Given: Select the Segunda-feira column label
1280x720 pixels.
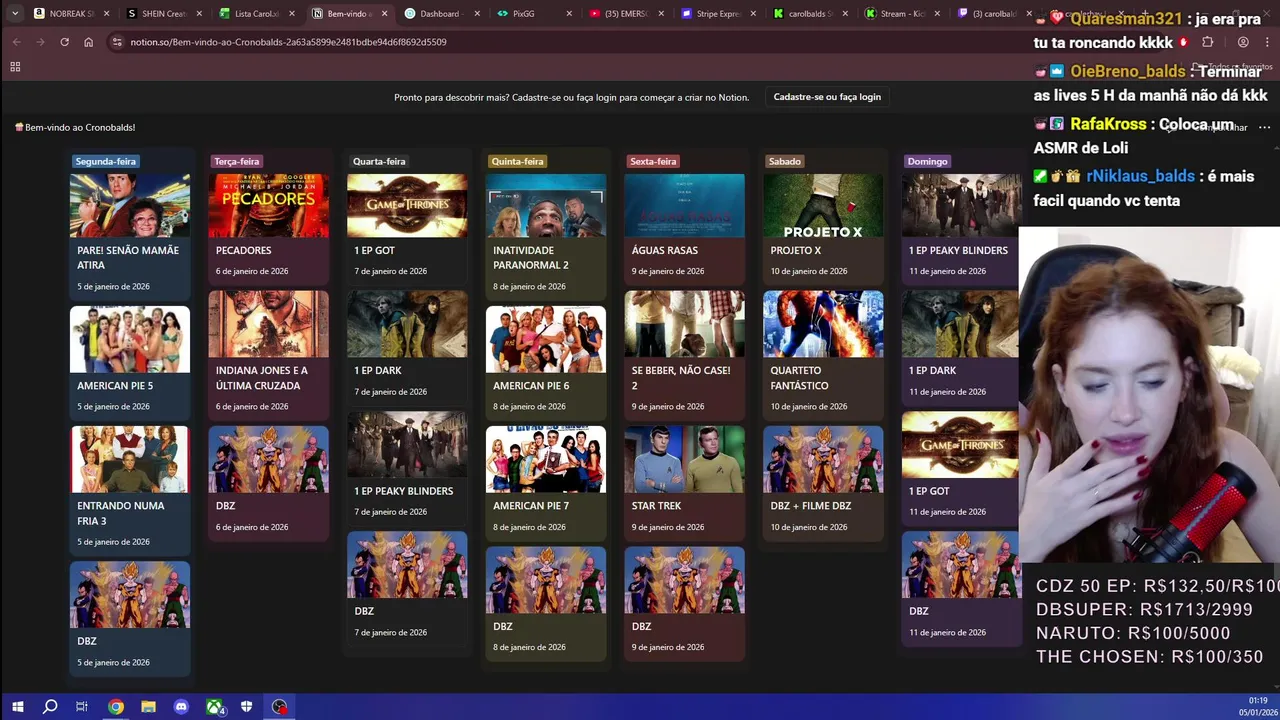Looking at the screenshot, I should [x=105, y=161].
